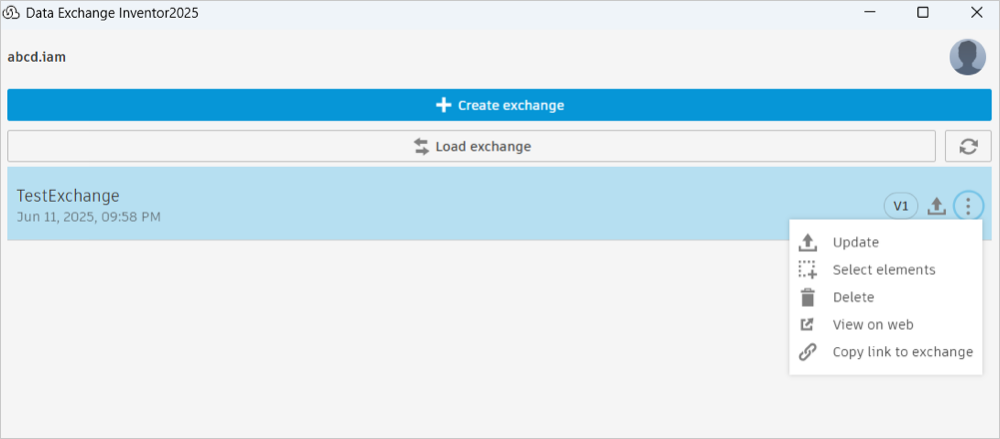Click the Jun 11, 2025 timestamp text
The height and width of the screenshot is (439, 1000).
point(89,217)
